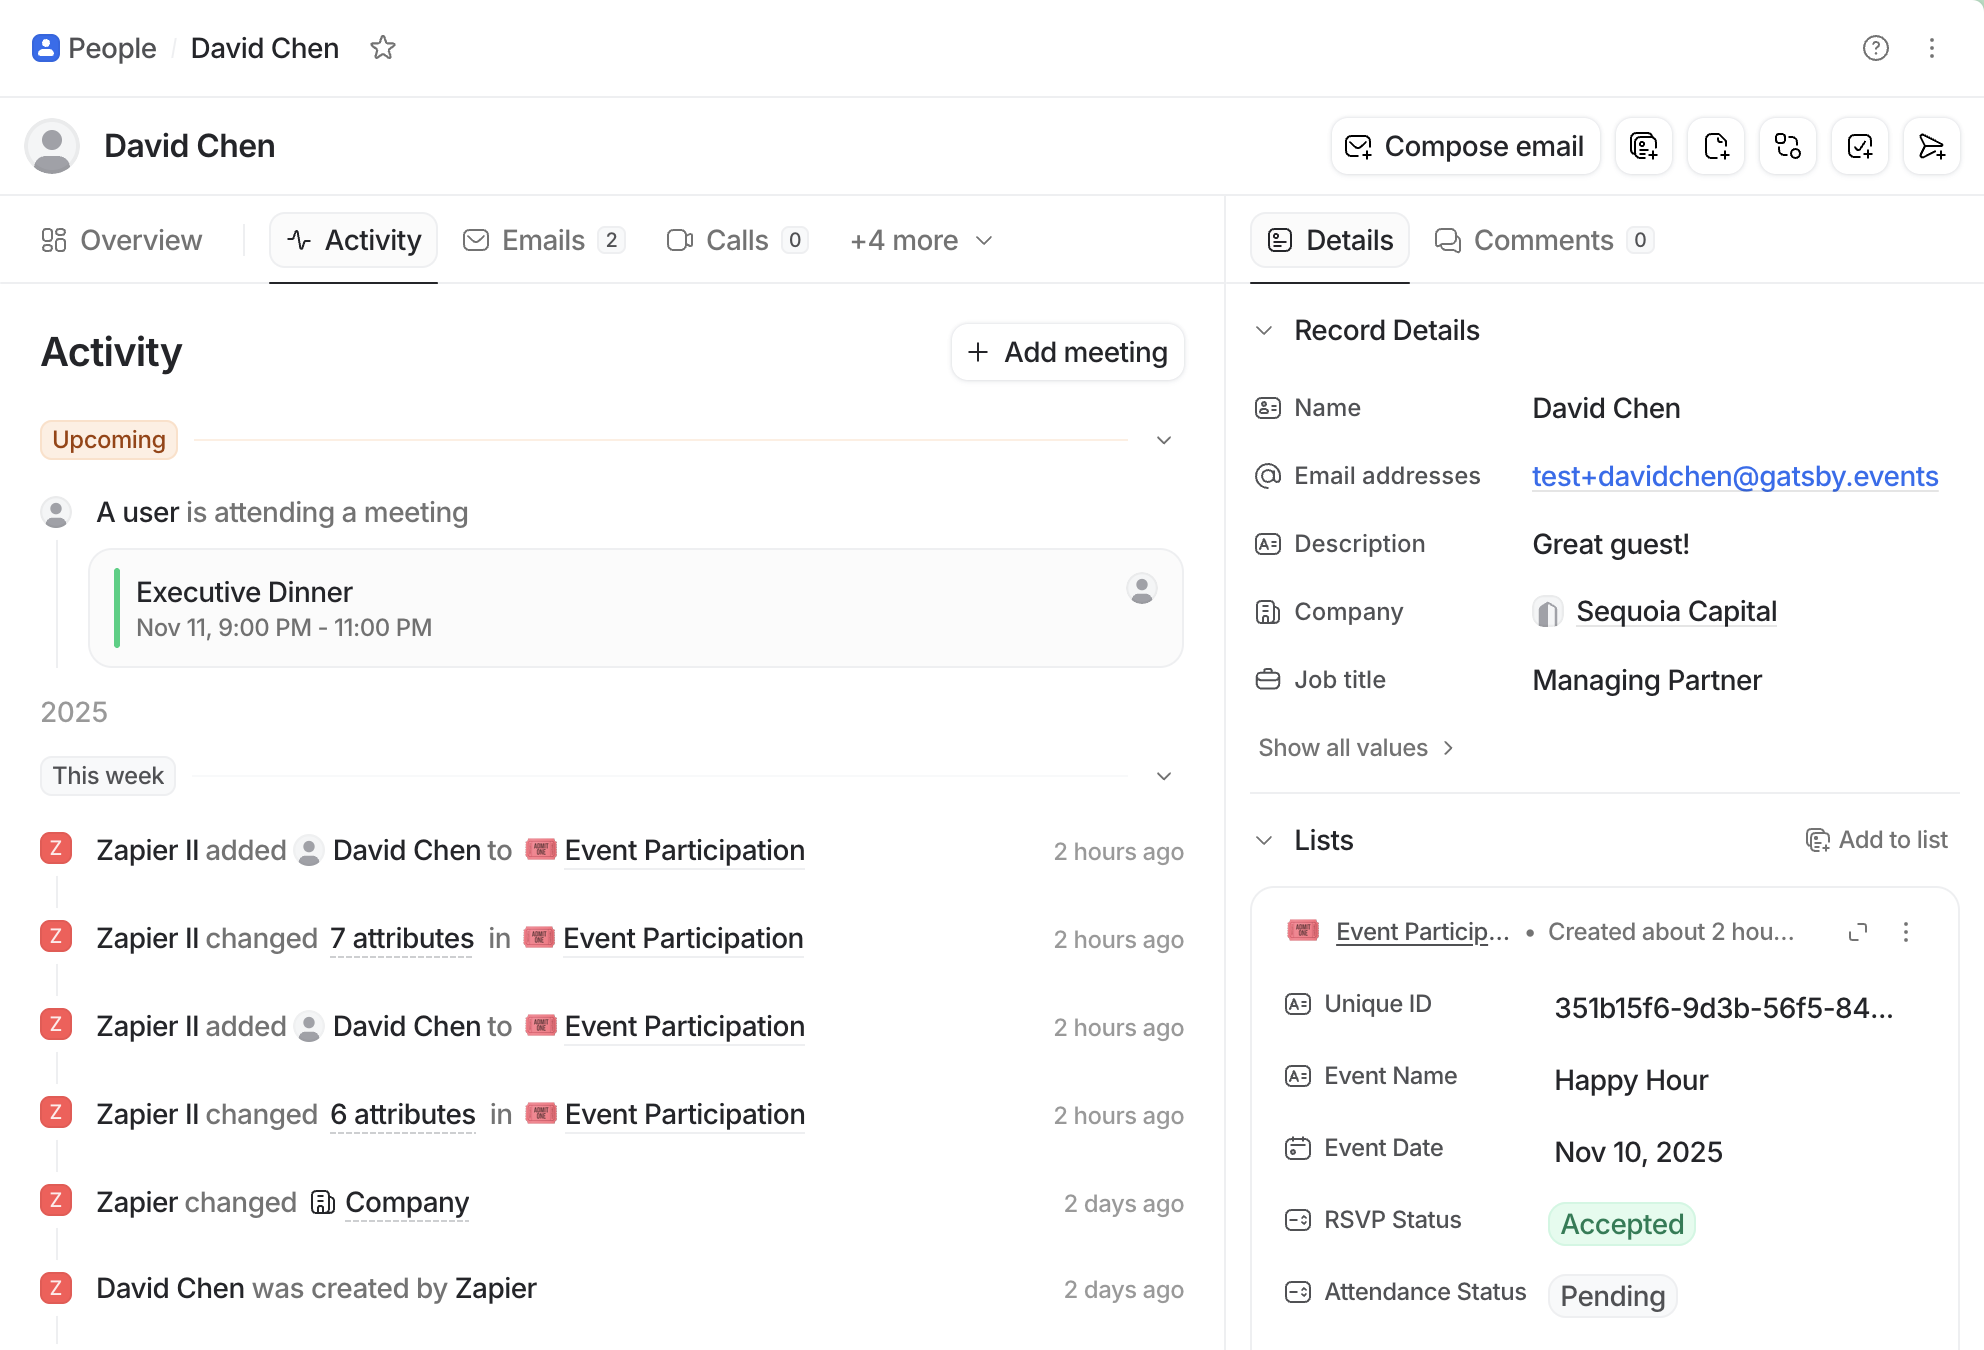Attach a file using the file icon
Screen dimensions: 1984x1350
coord(1716,146)
